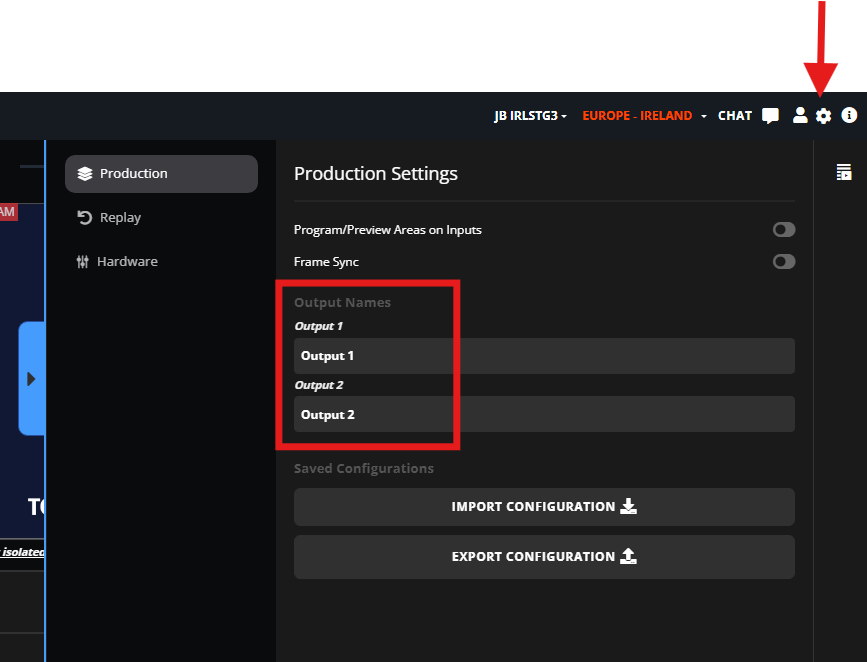The width and height of the screenshot is (867, 662).
Task: Click the Export Configuration button
Action: point(544,556)
